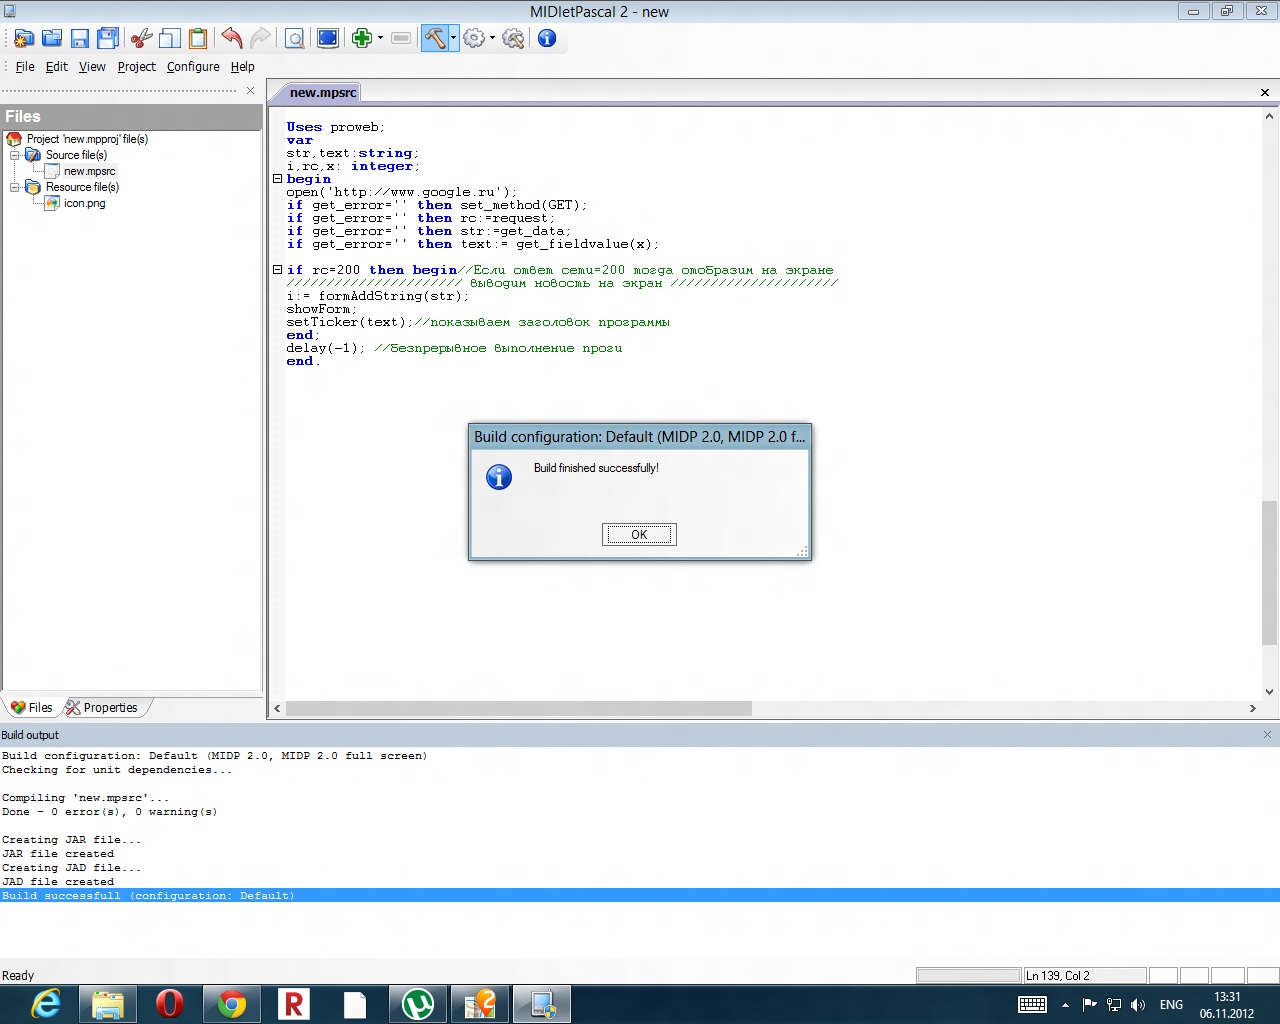Viewport: 1280px width, 1024px height.
Task: Collapse the Source file(s) tree node
Action: 15,155
